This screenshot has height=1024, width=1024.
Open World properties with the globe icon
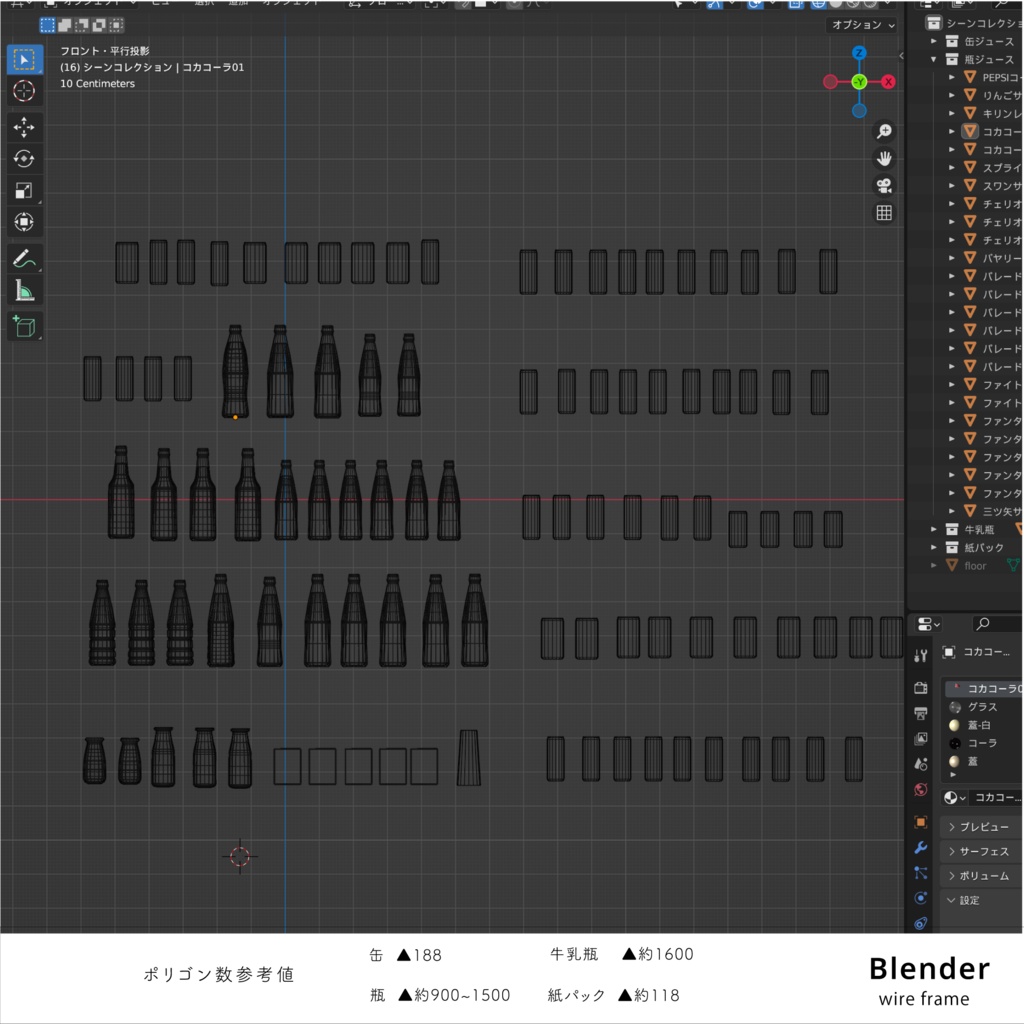point(920,789)
